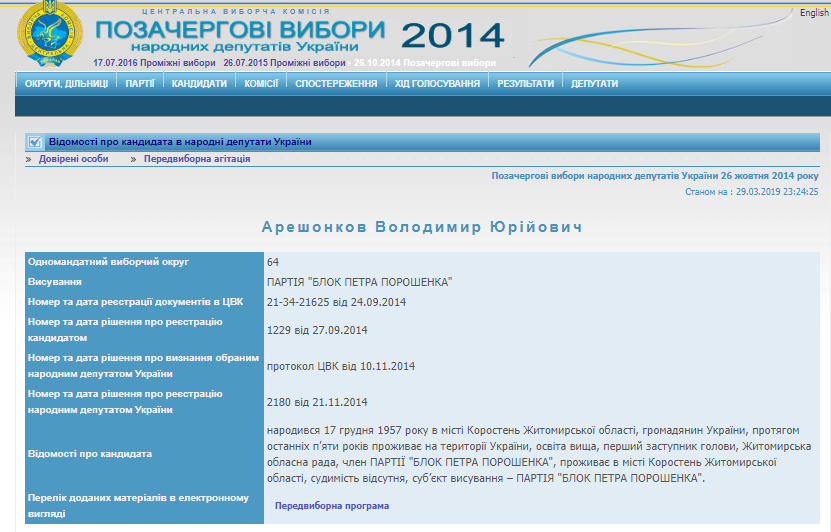This screenshot has width=831, height=532.
Task: Click the arrow bullet before Передвиборна агітація
Action: [134, 159]
